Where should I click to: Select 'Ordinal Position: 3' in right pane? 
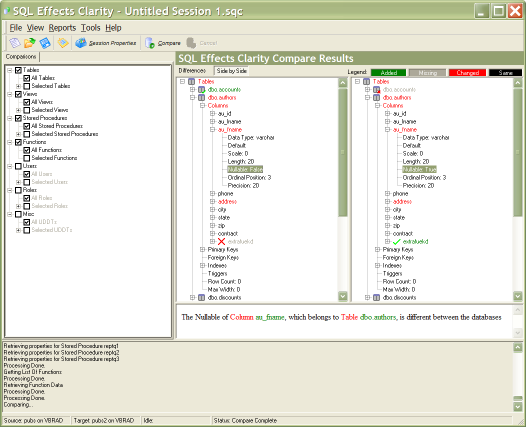click(424, 177)
